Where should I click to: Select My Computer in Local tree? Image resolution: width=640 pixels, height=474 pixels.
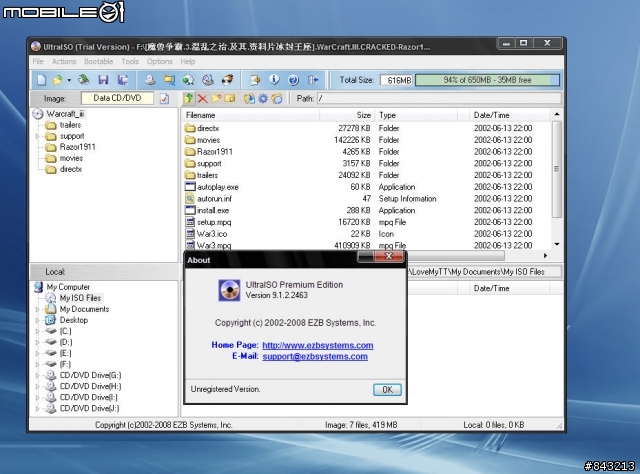(x=68, y=287)
